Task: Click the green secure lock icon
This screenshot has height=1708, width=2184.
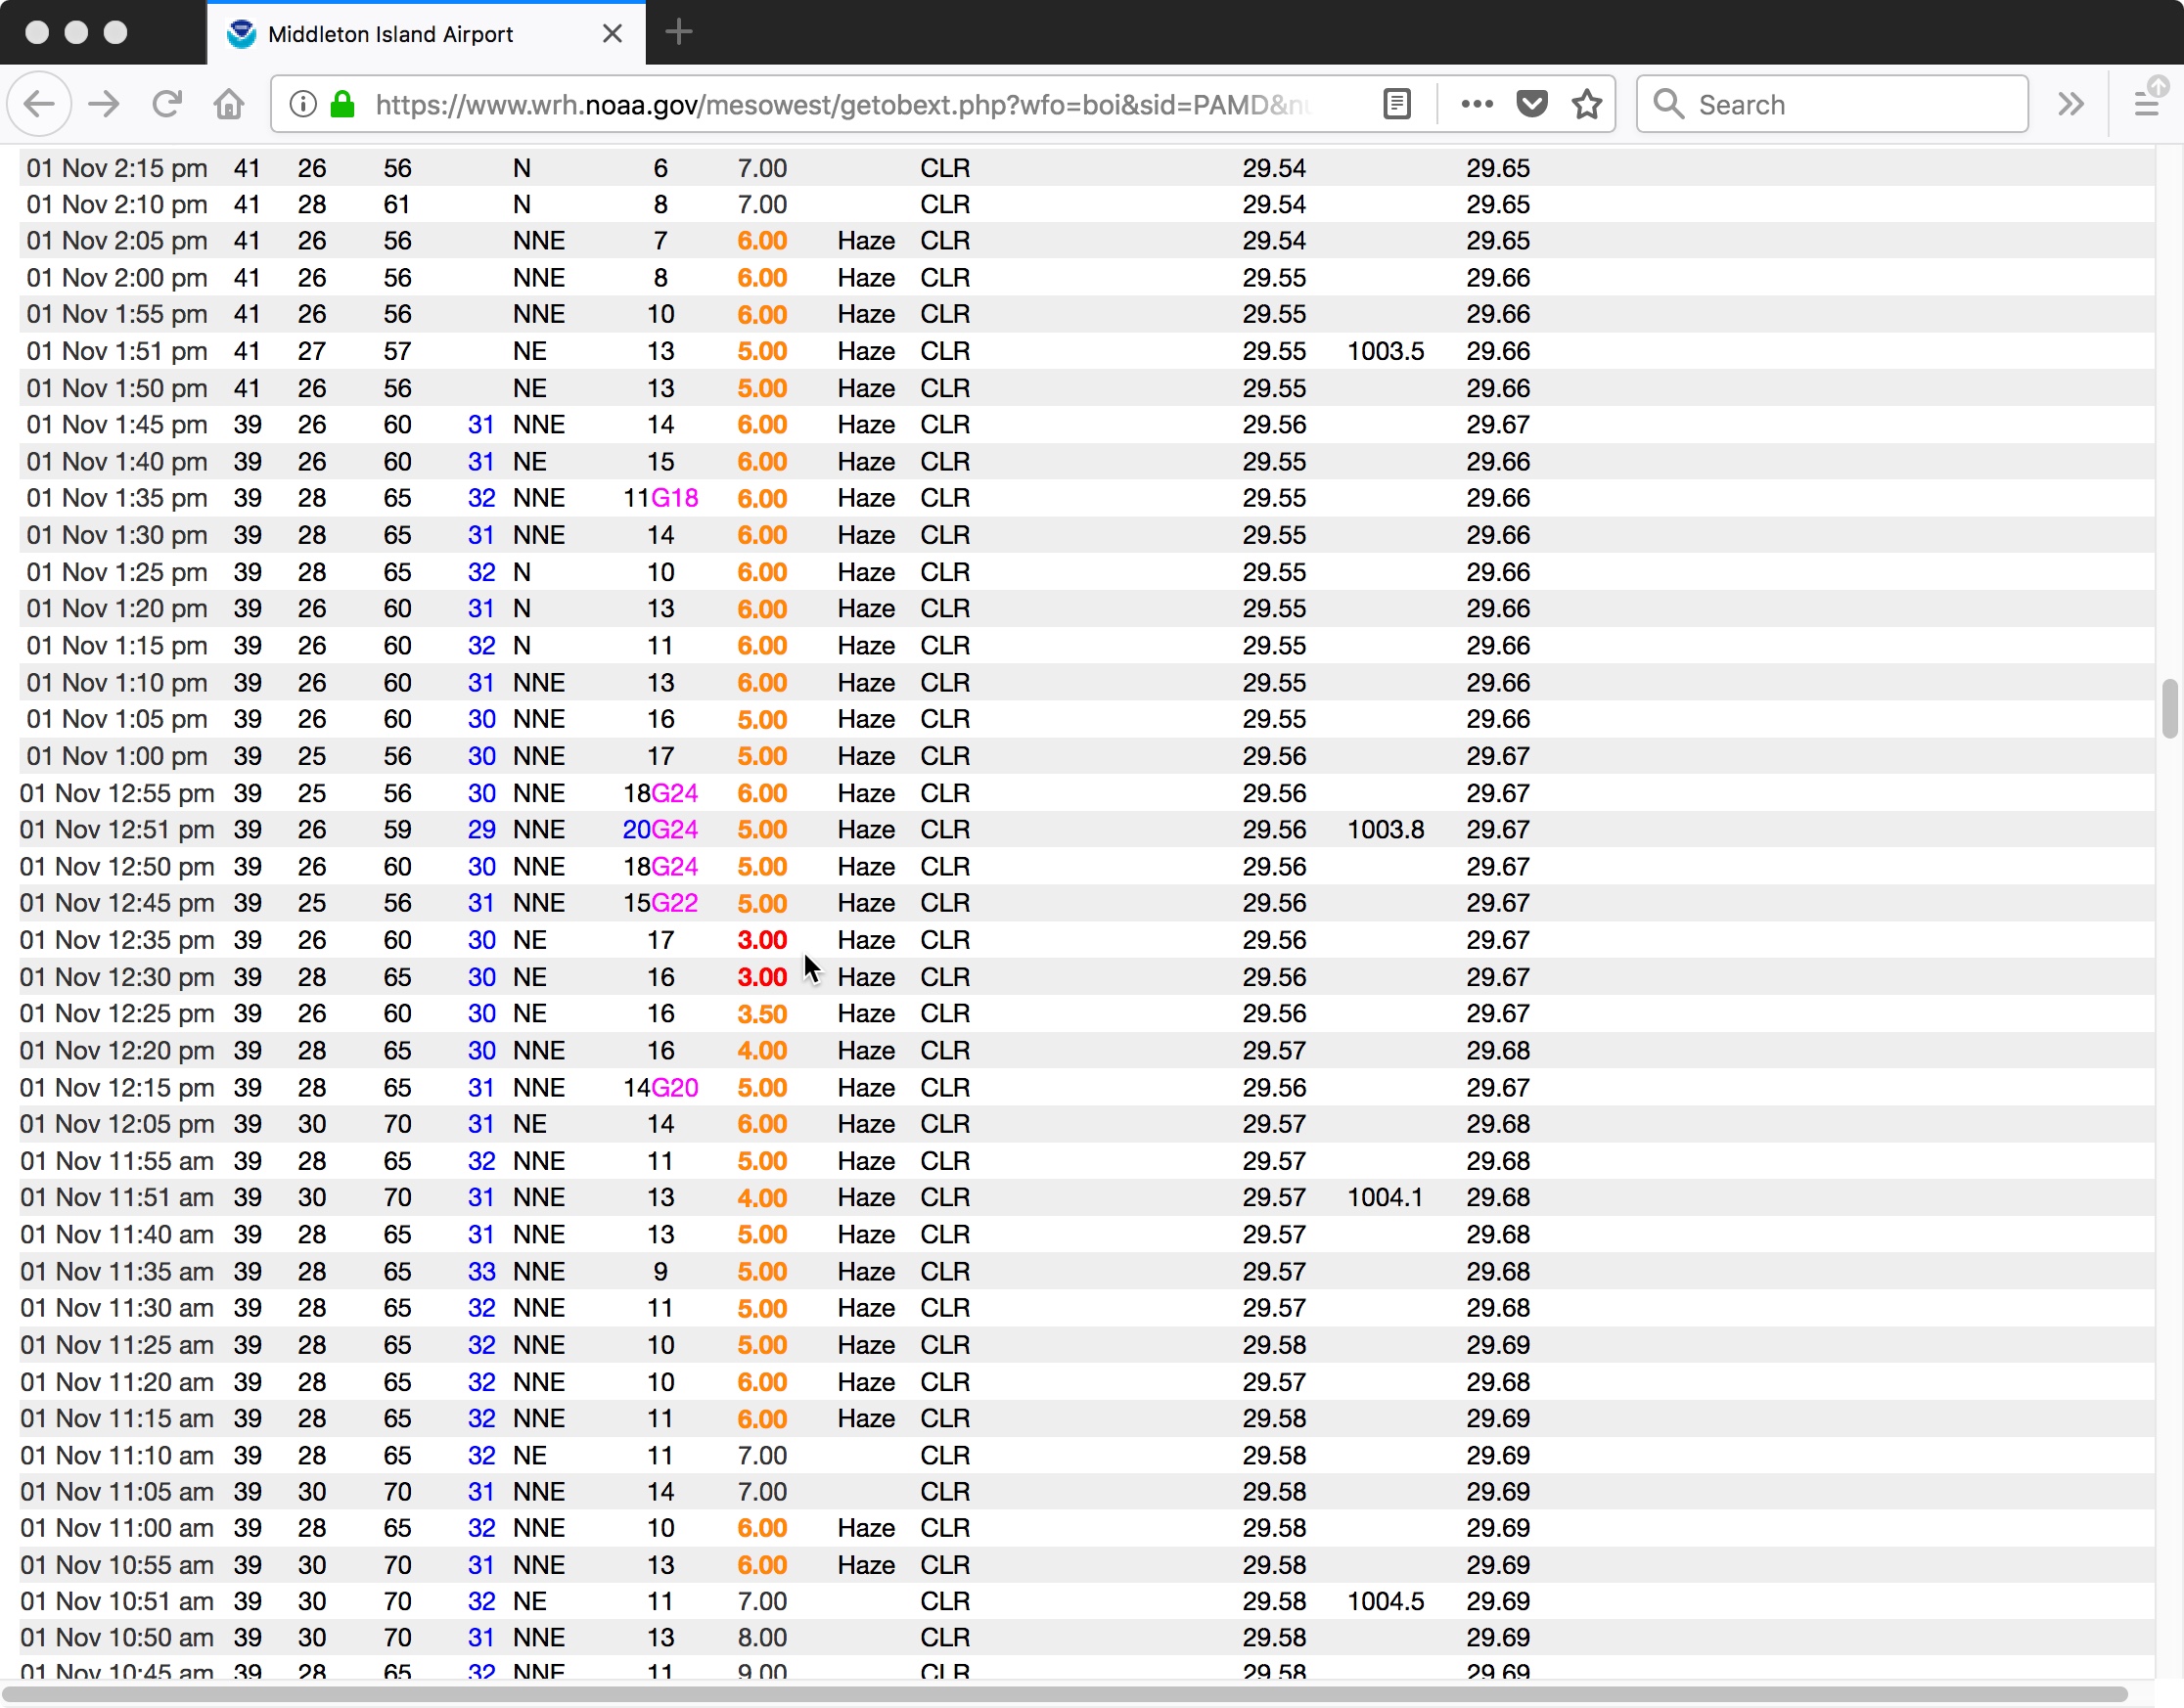Action: click(343, 104)
